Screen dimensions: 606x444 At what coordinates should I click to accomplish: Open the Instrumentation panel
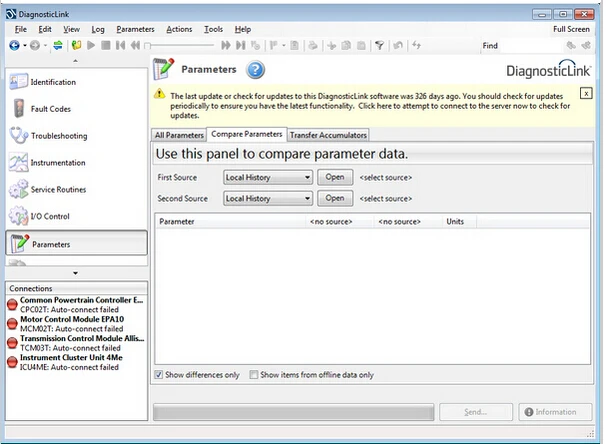(77, 163)
